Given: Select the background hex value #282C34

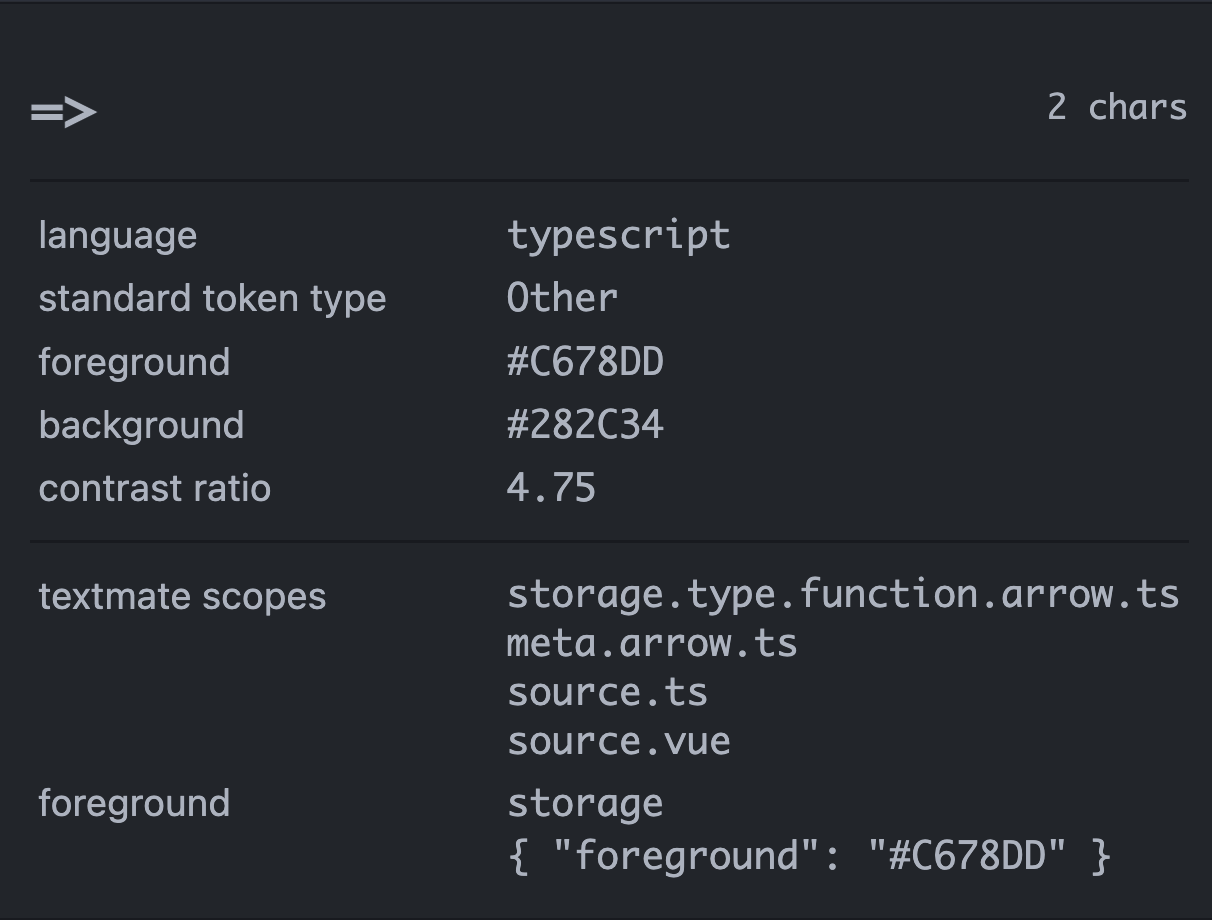Looking at the screenshot, I should [x=585, y=425].
